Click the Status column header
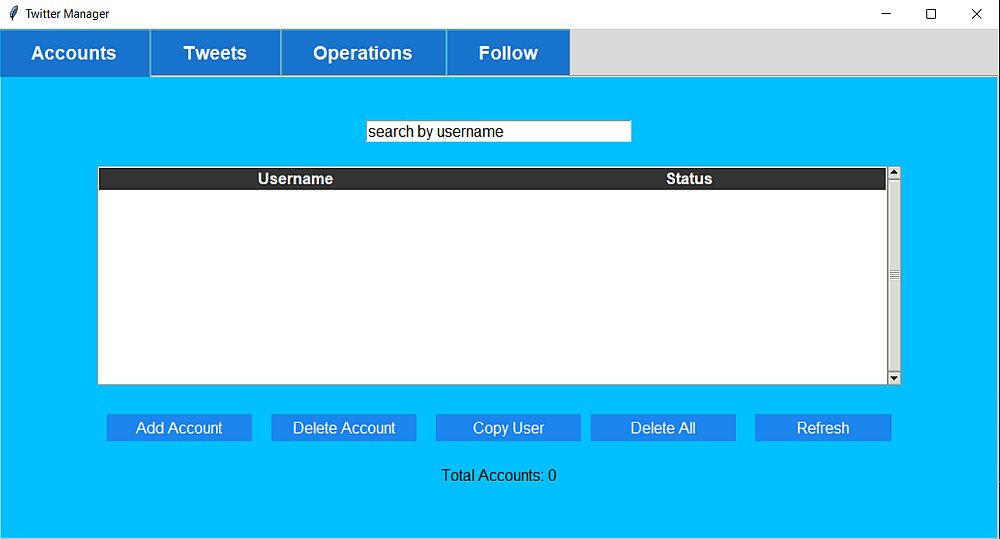Screen dimensions: 1000x539 click(x=689, y=179)
